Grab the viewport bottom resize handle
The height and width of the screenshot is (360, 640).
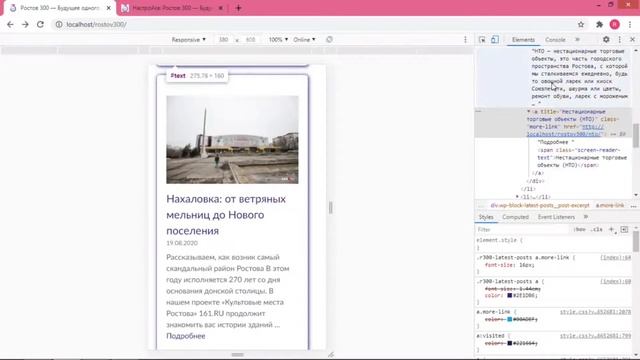238,355
